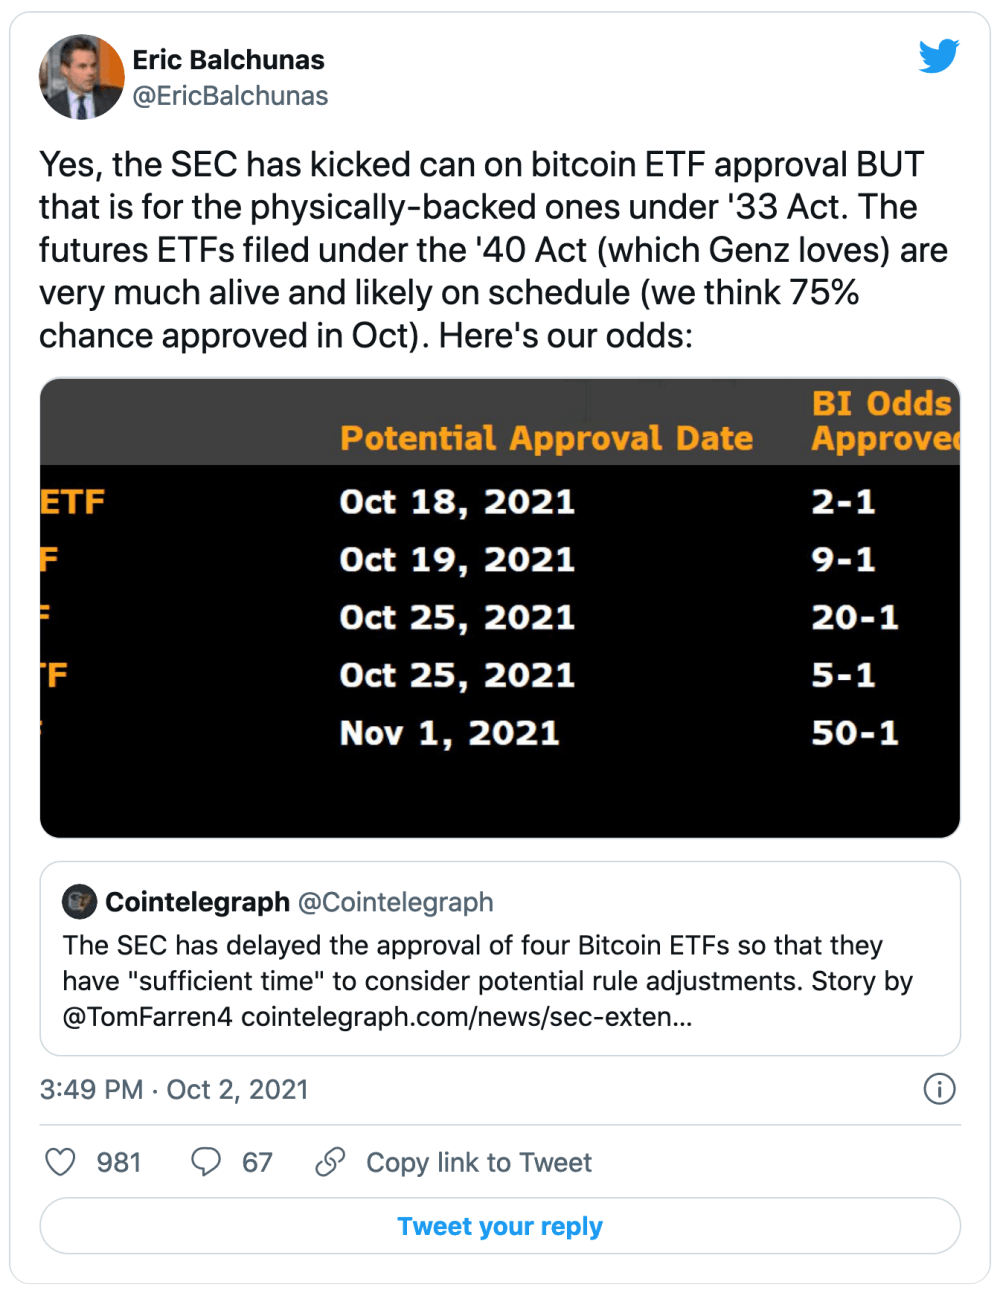Open the quoted Cointelegraph tweet
The image size is (1000, 1293).
(500, 959)
